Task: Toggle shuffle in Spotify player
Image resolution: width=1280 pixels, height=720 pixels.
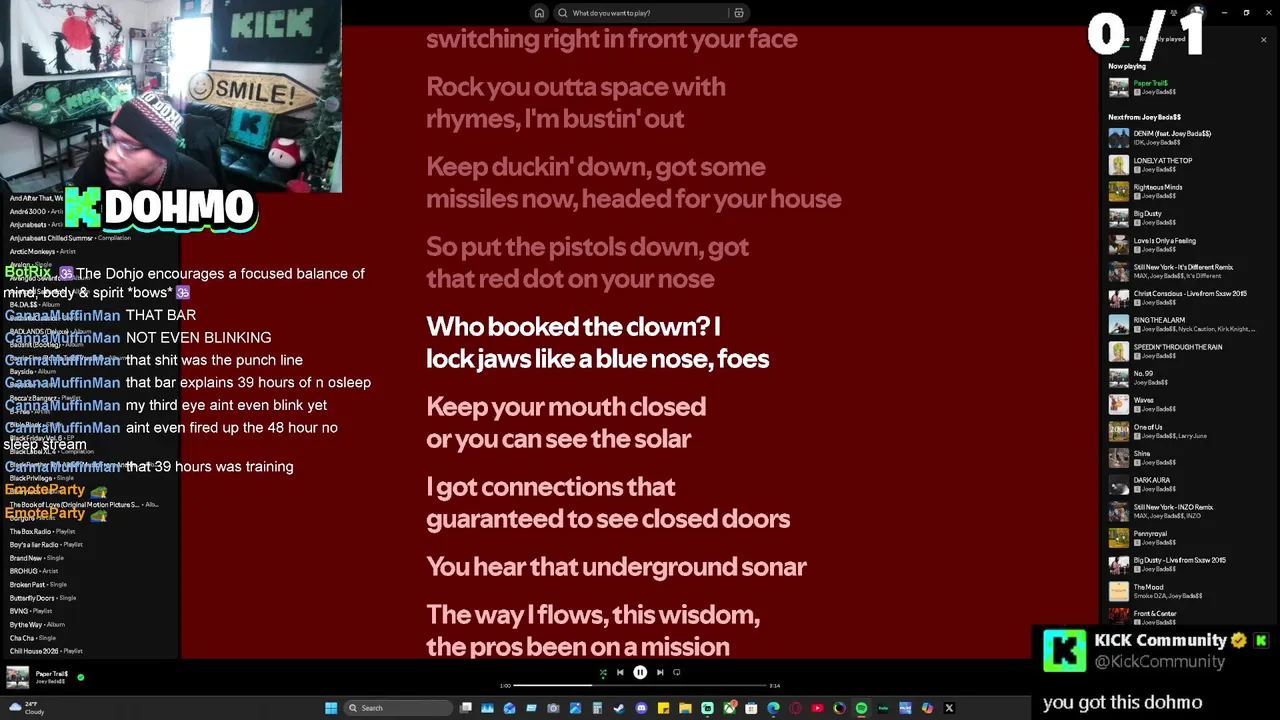Action: tap(603, 673)
